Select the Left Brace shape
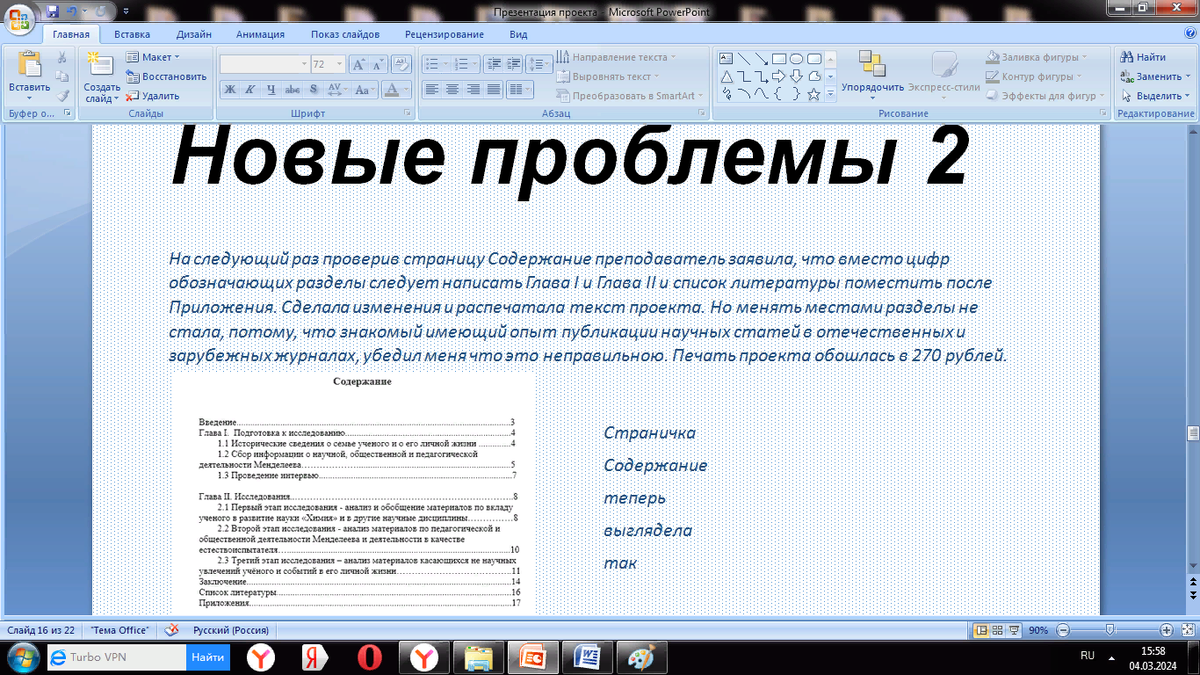This screenshot has width=1200, height=675. click(779, 94)
